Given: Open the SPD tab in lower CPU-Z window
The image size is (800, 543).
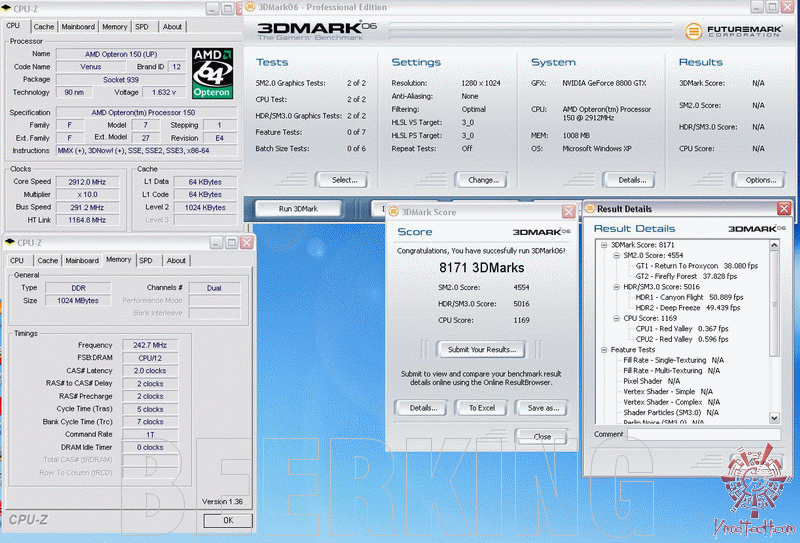Looking at the screenshot, I should [146, 260].
